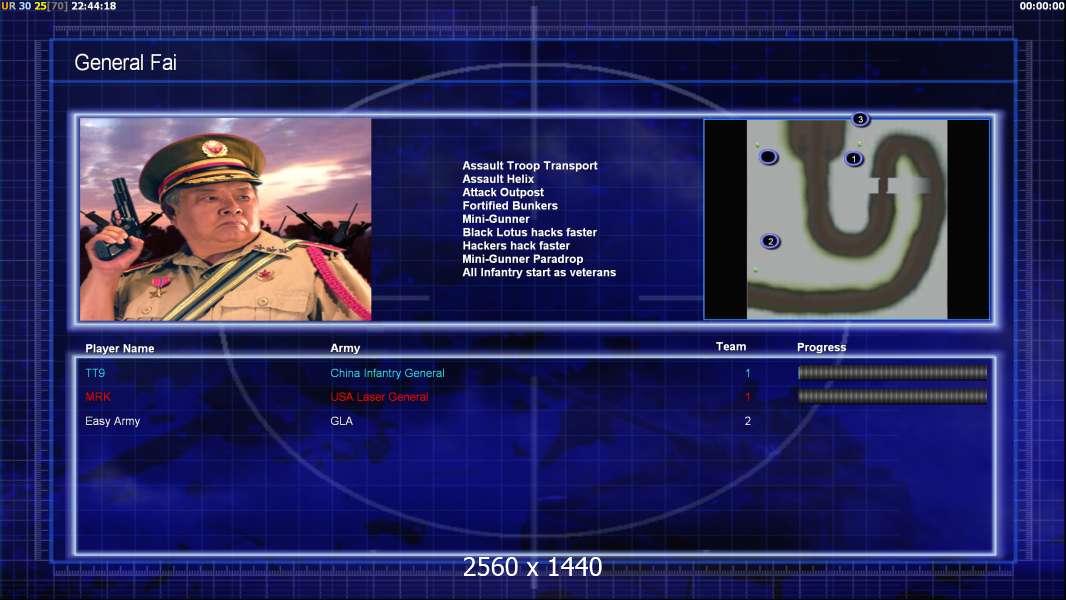Click the Team column header
Image resolution: width=1066 pixels, height=600 pixels.
pyautogui.click(x=731, y=347)
